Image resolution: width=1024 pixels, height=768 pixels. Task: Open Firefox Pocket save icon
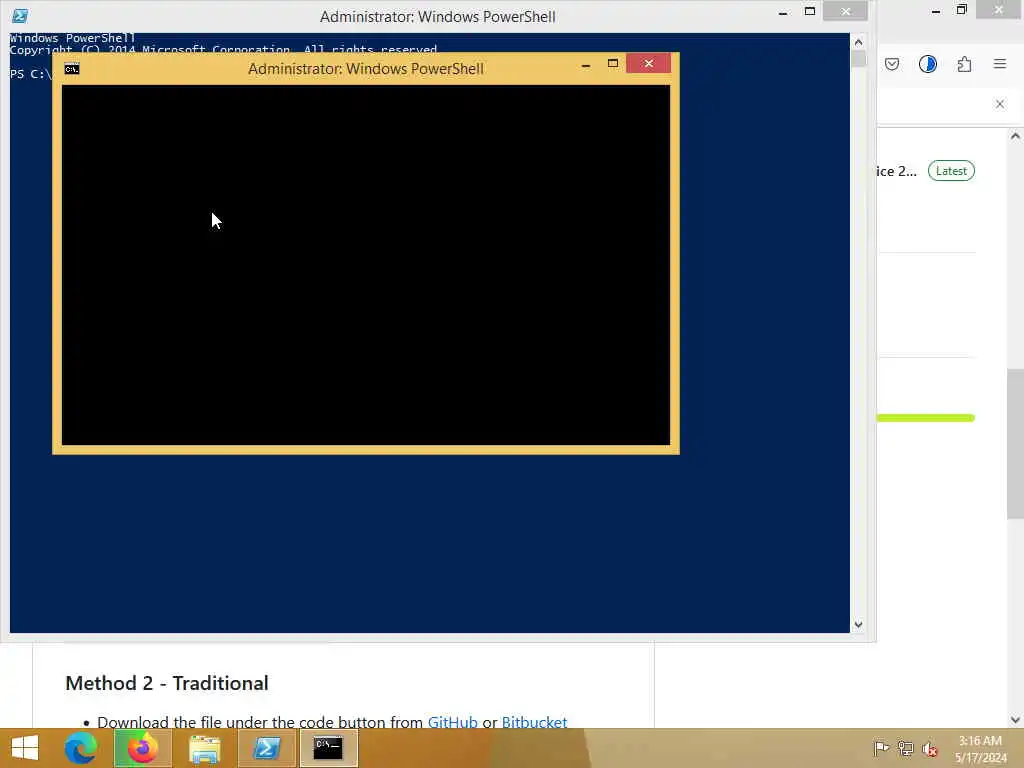coord(892,64)
